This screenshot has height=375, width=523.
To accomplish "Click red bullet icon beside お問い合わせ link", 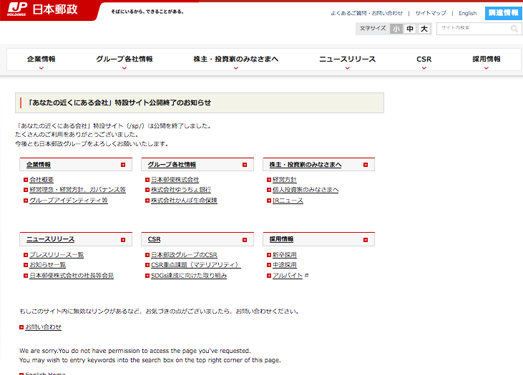I will click(21, 327).
